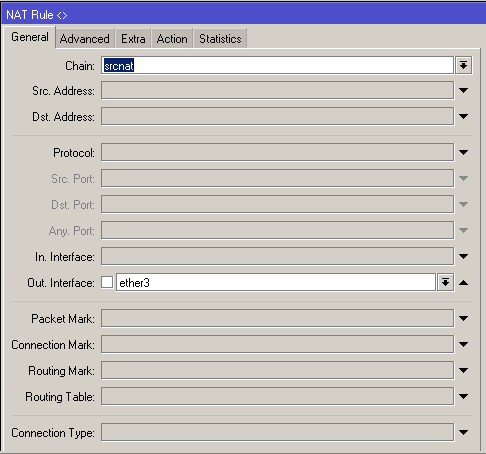Click the Dst. Address empty field
The height and width of the screenshot is (454, 486).
tap(277, 116)
